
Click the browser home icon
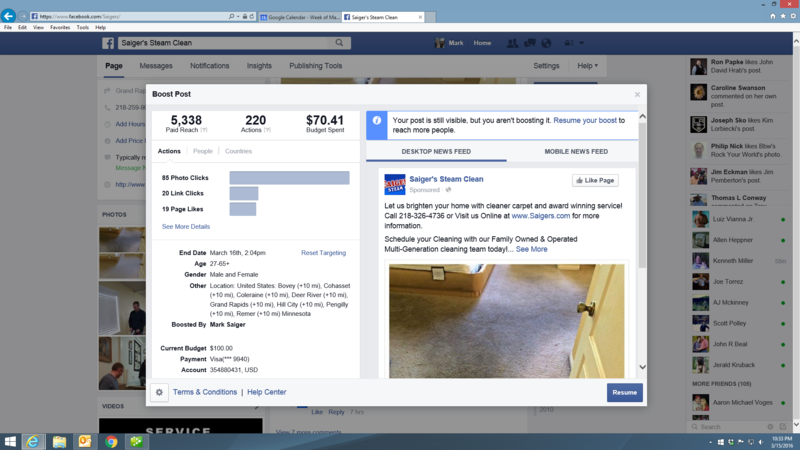tap(773, 16)
